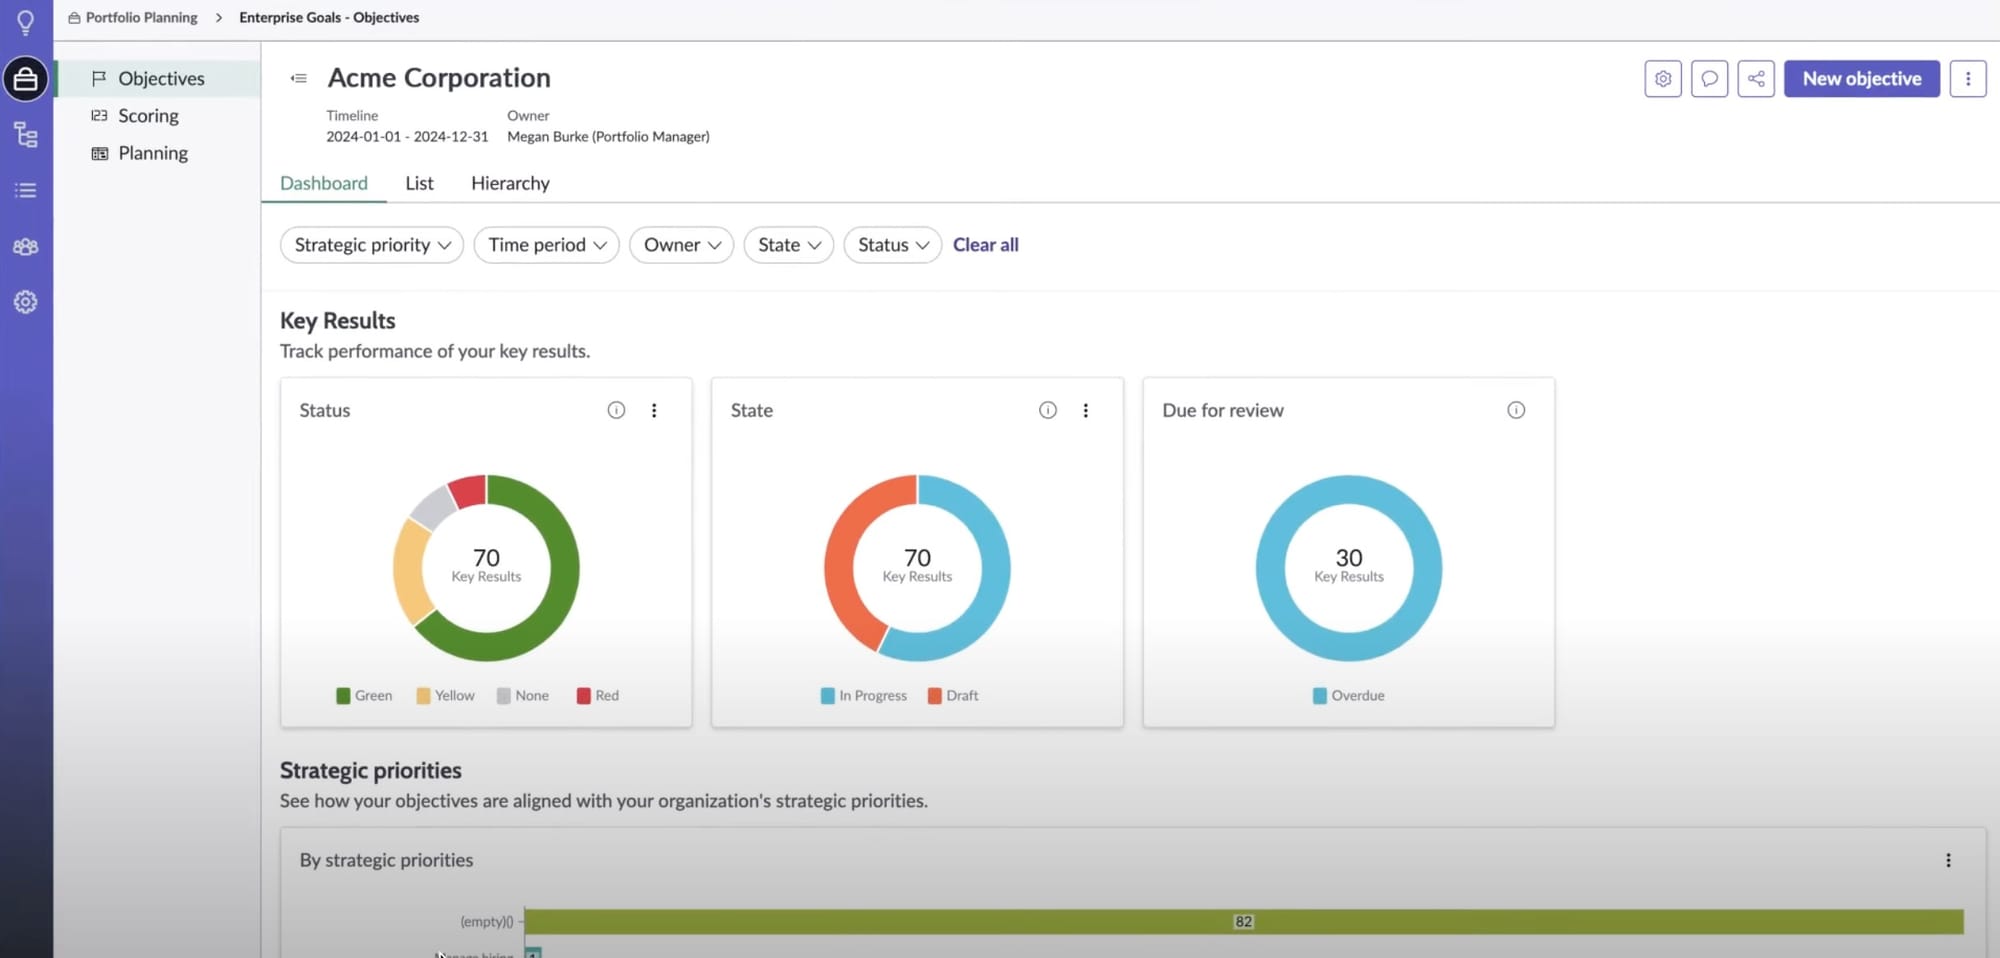Click owner Megan Burke (Portfolio Manager)
This screenshot has height=958, width=2000.
coord(608,137)
